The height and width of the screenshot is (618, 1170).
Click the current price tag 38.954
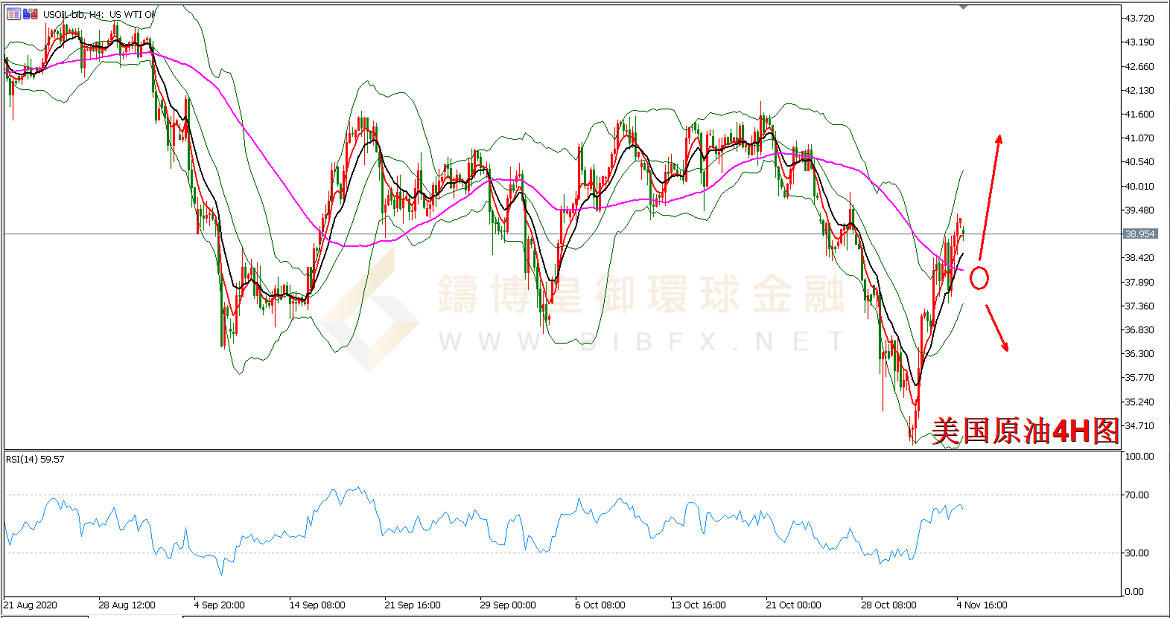tap(1139, 234)
